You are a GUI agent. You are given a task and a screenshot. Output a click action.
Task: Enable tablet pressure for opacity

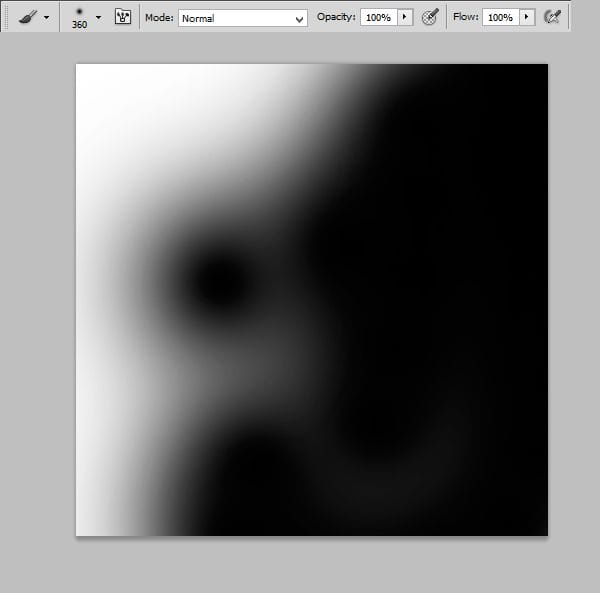pyautogui.click(x=430, y=17)
